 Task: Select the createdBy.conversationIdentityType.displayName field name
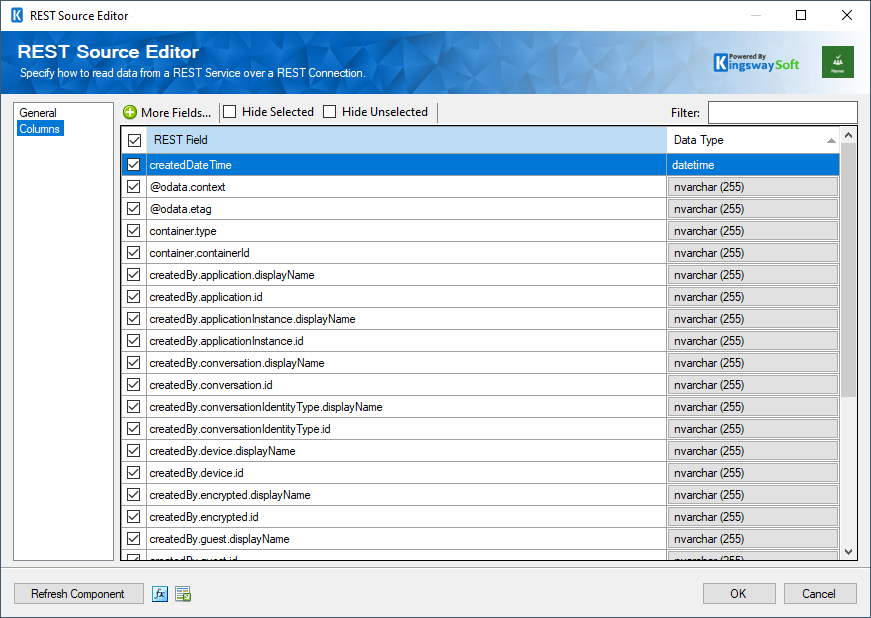point(266,407)
